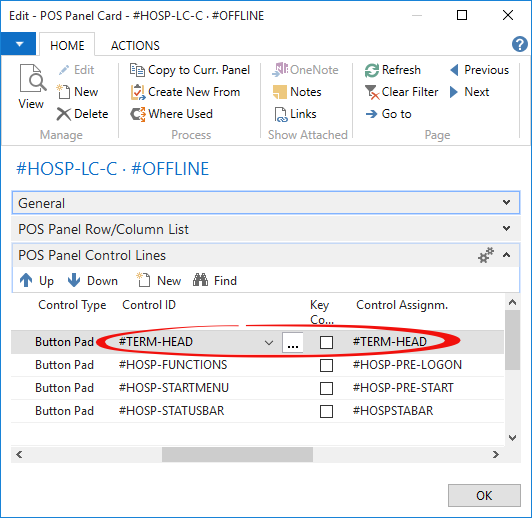Click the Refresh icon
The image size is (532, 518).
[x=372, y=70]
